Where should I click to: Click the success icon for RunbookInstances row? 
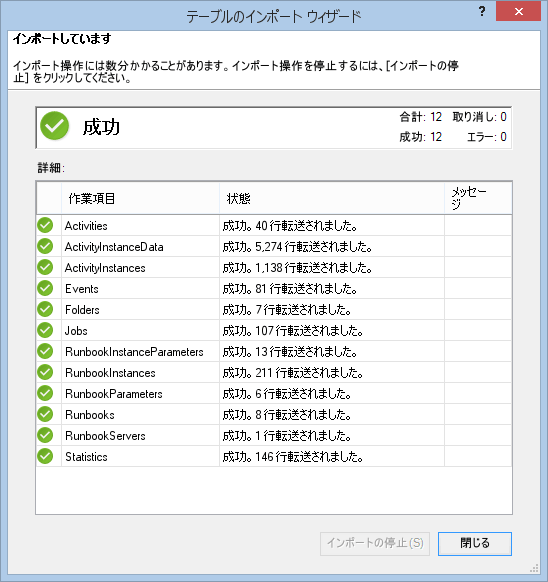pos(45,372)
